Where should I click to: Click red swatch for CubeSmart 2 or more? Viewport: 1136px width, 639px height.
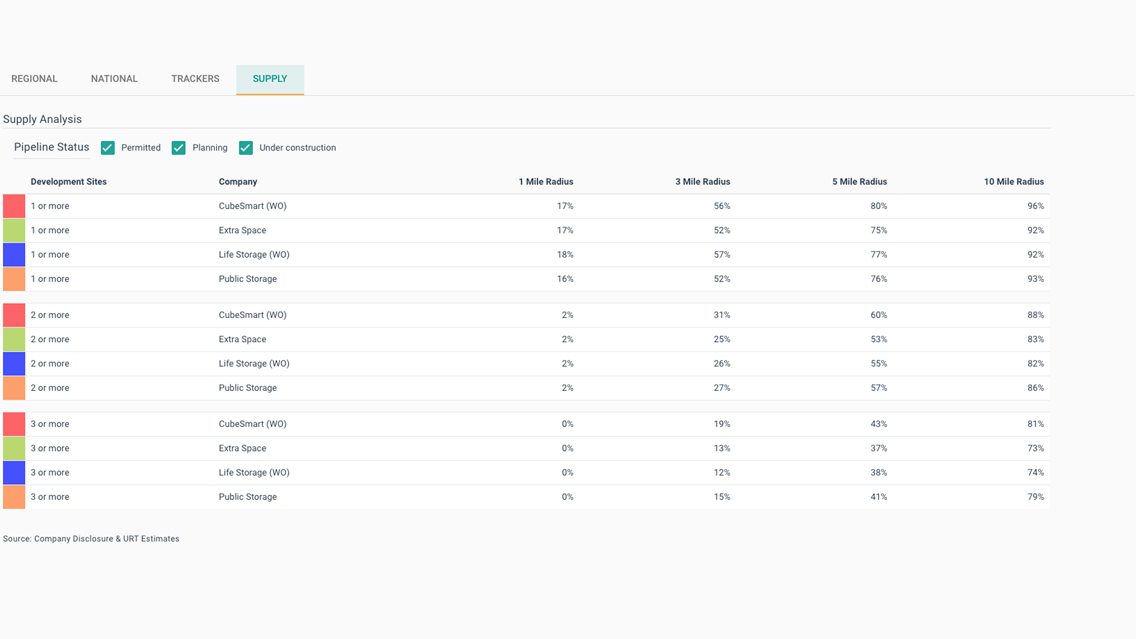click(14, 315)
